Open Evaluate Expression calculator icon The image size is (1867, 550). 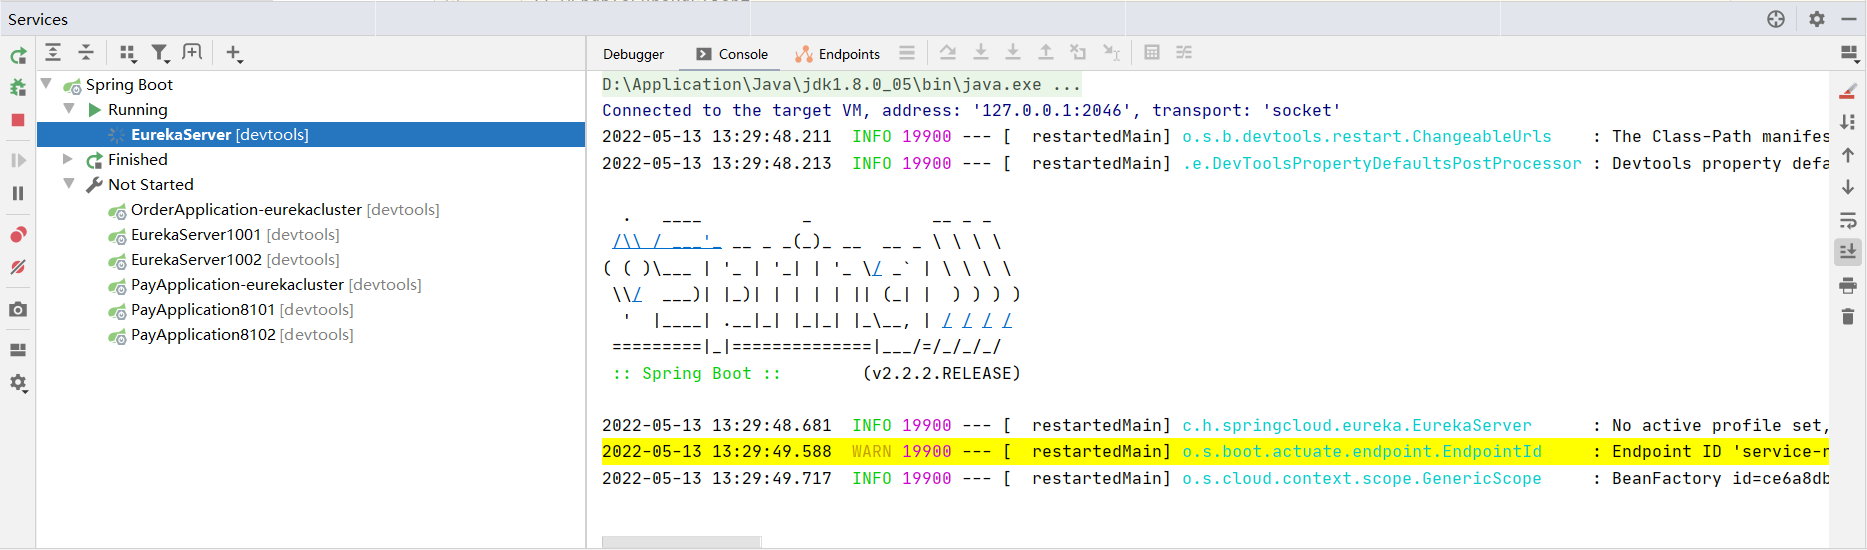point(1152,52)
